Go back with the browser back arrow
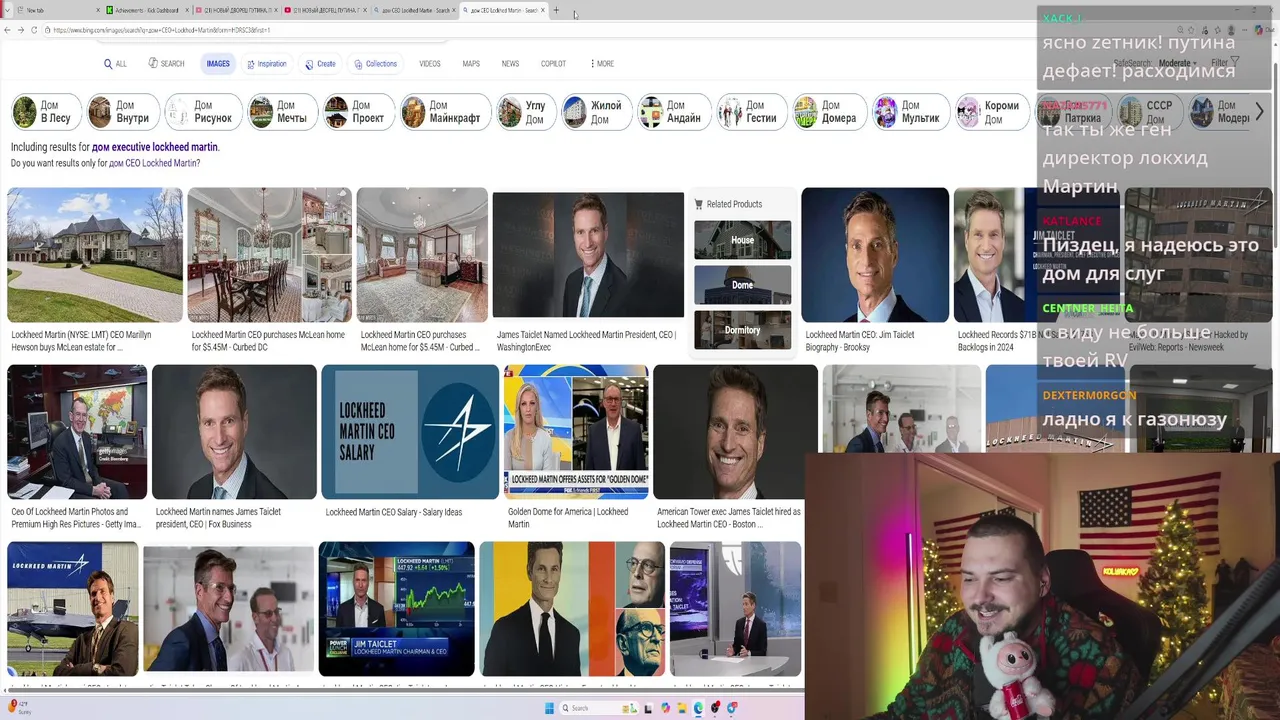The image size is (1280, 720). (7, 30)
